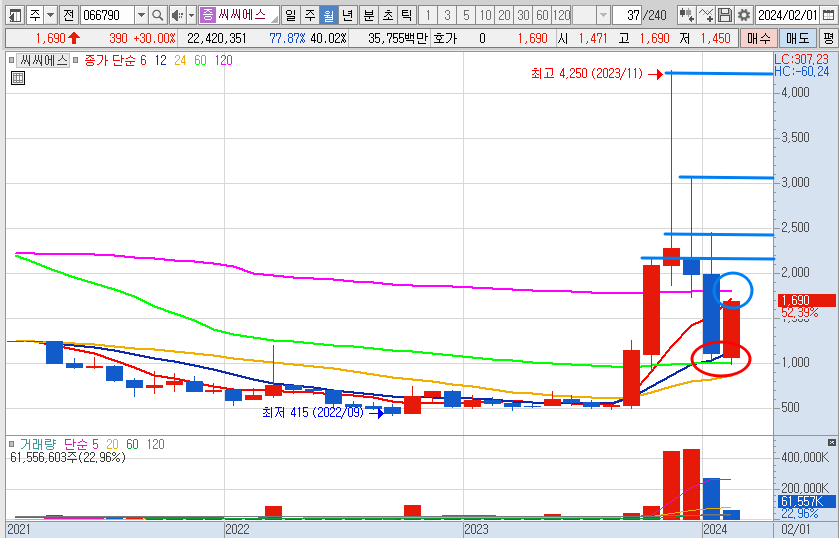Click the orange 24 moving average legend
The image size is (839, 538).
click(180, 60)
